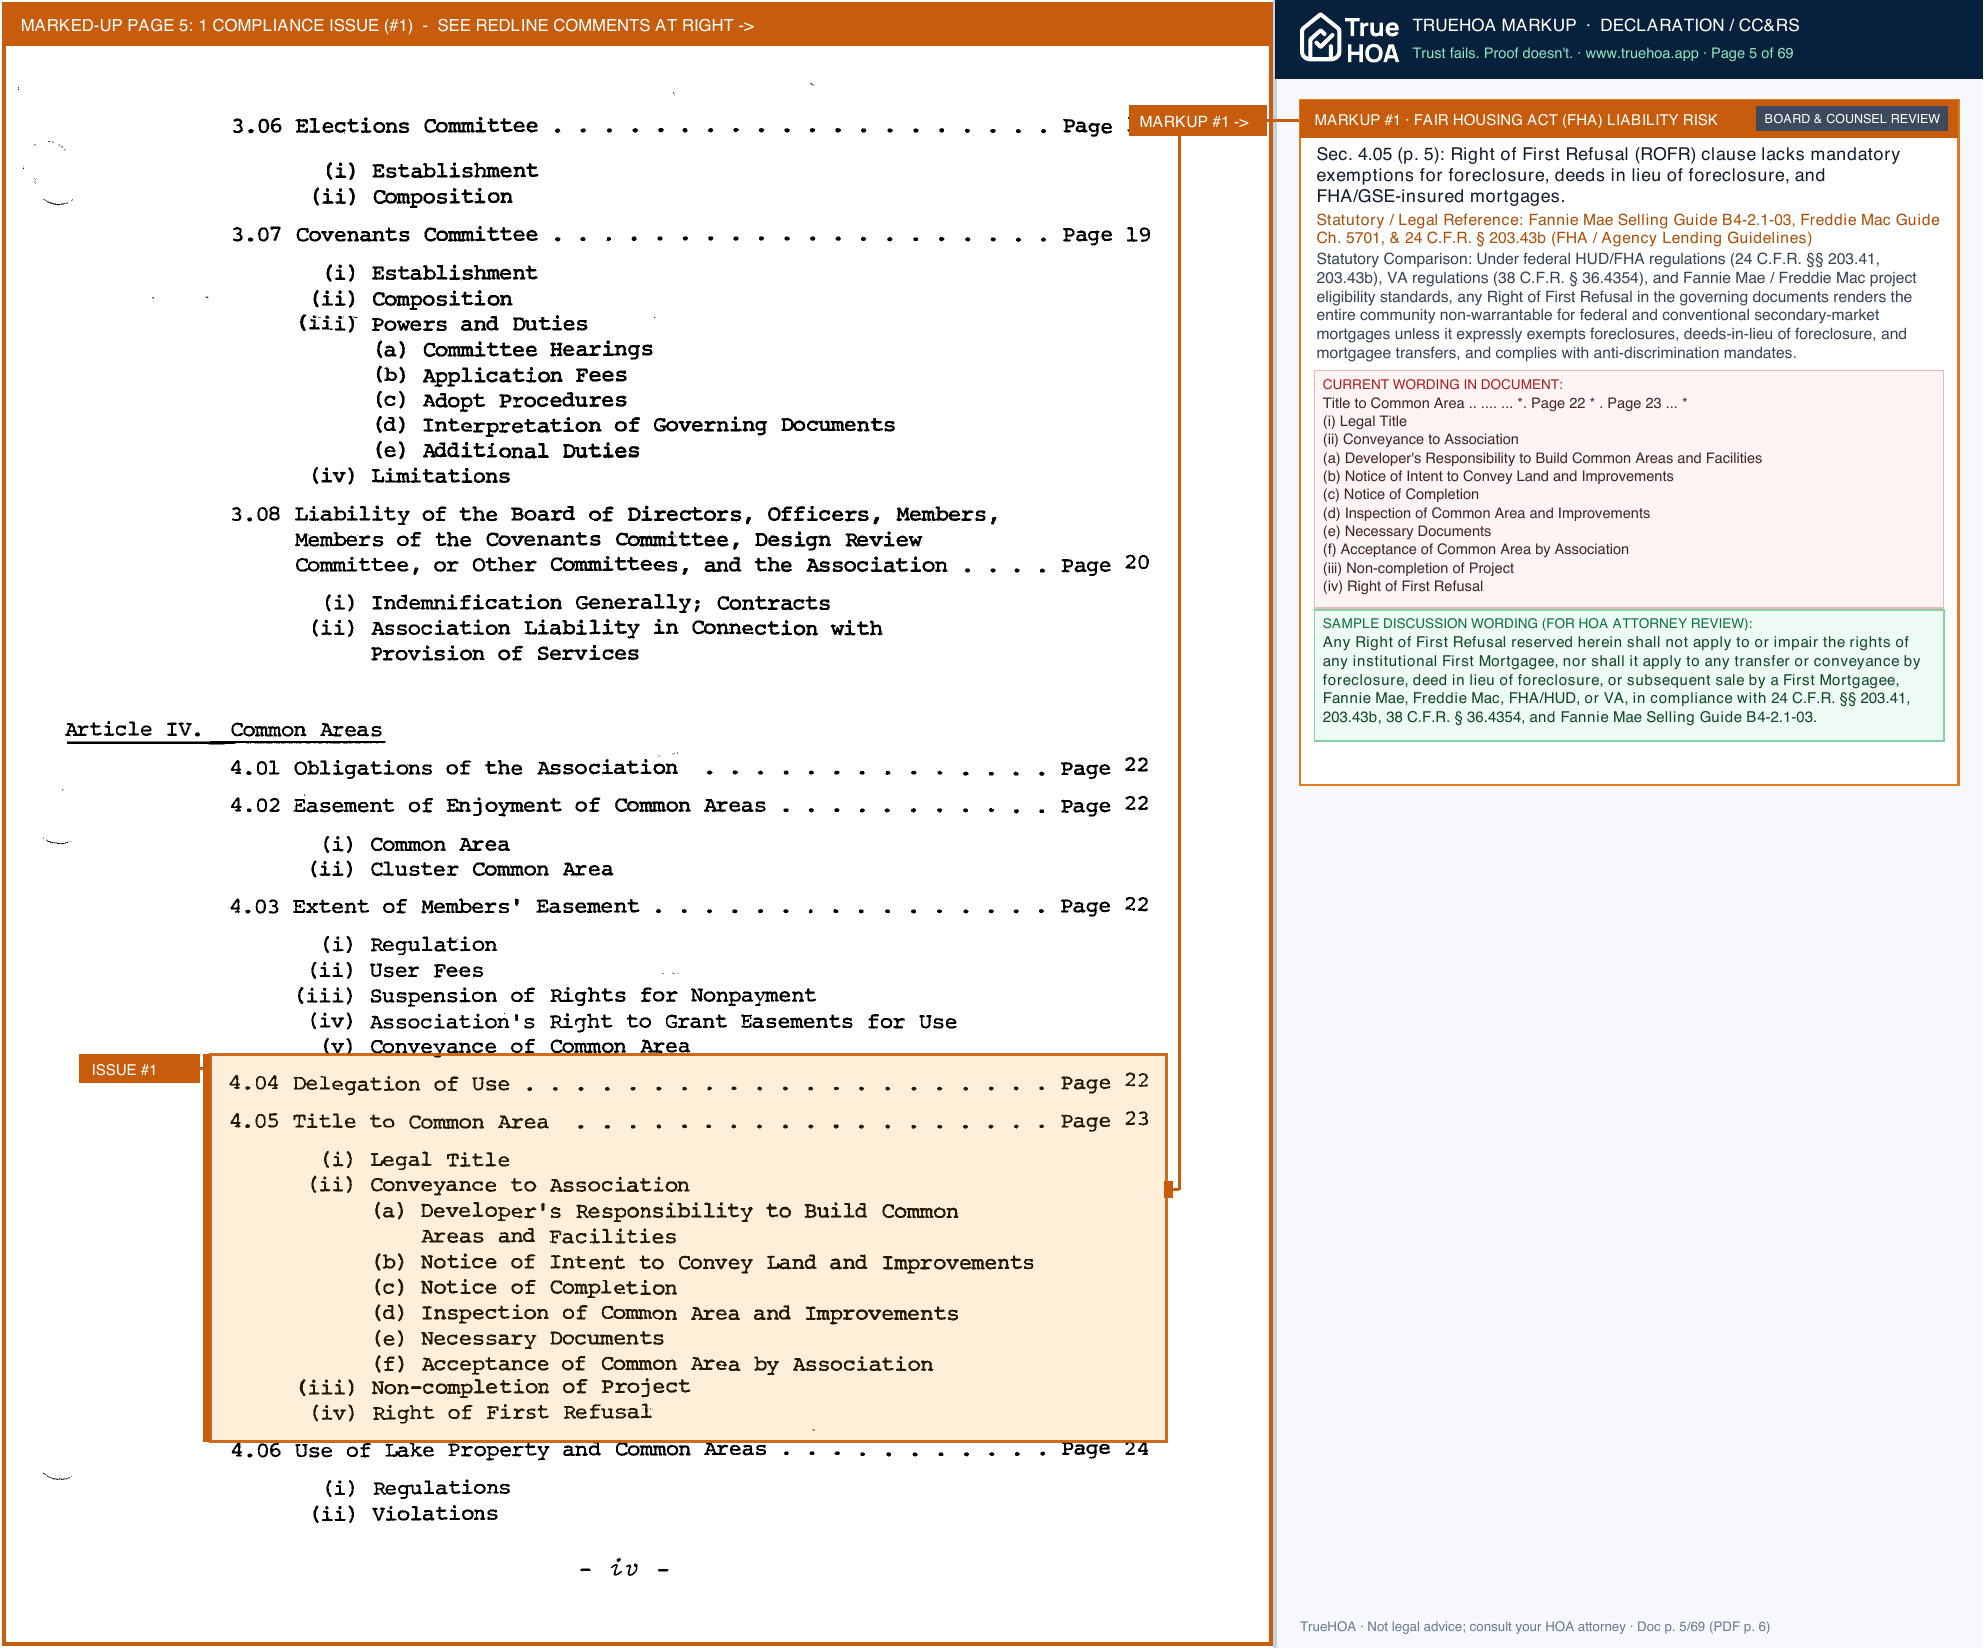Select the marked-up page 5 banner text

(x=387, y=25)
